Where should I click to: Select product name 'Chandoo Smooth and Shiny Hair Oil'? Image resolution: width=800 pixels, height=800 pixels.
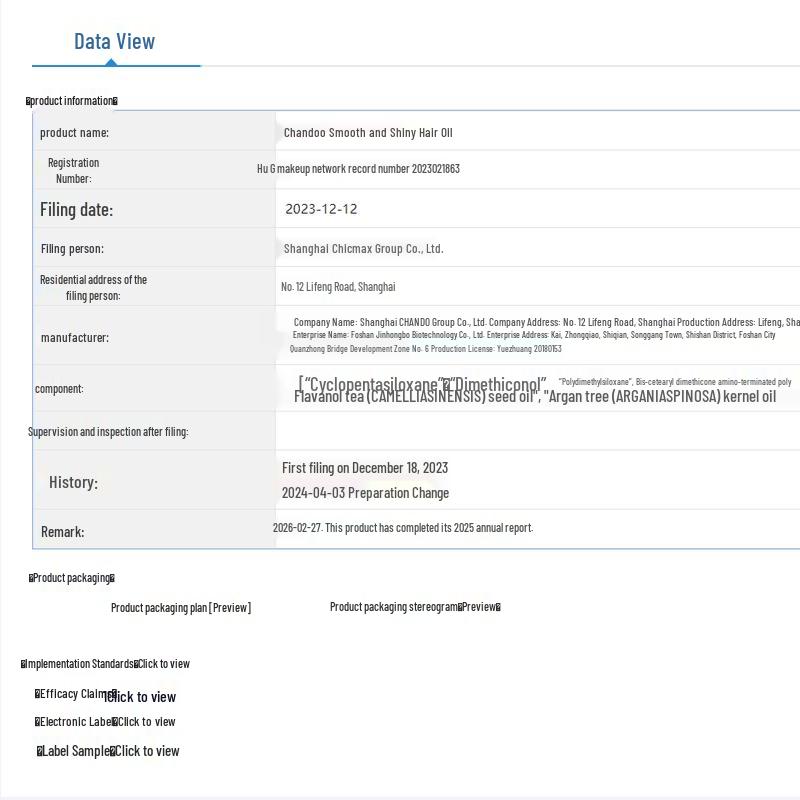click(x=368, y=133)
